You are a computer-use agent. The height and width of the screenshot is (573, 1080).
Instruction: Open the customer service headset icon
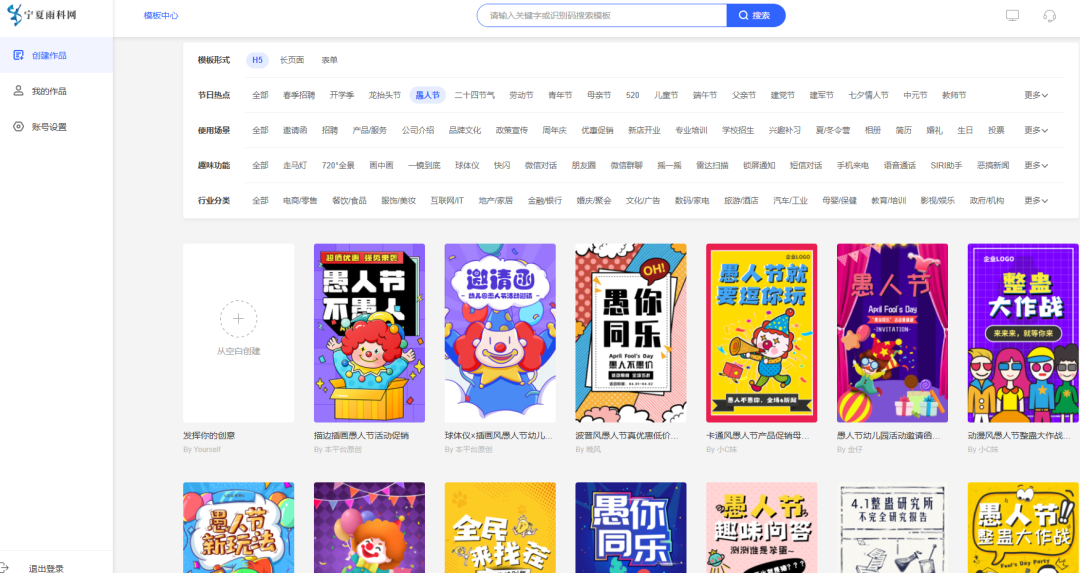click(1050, 15)
